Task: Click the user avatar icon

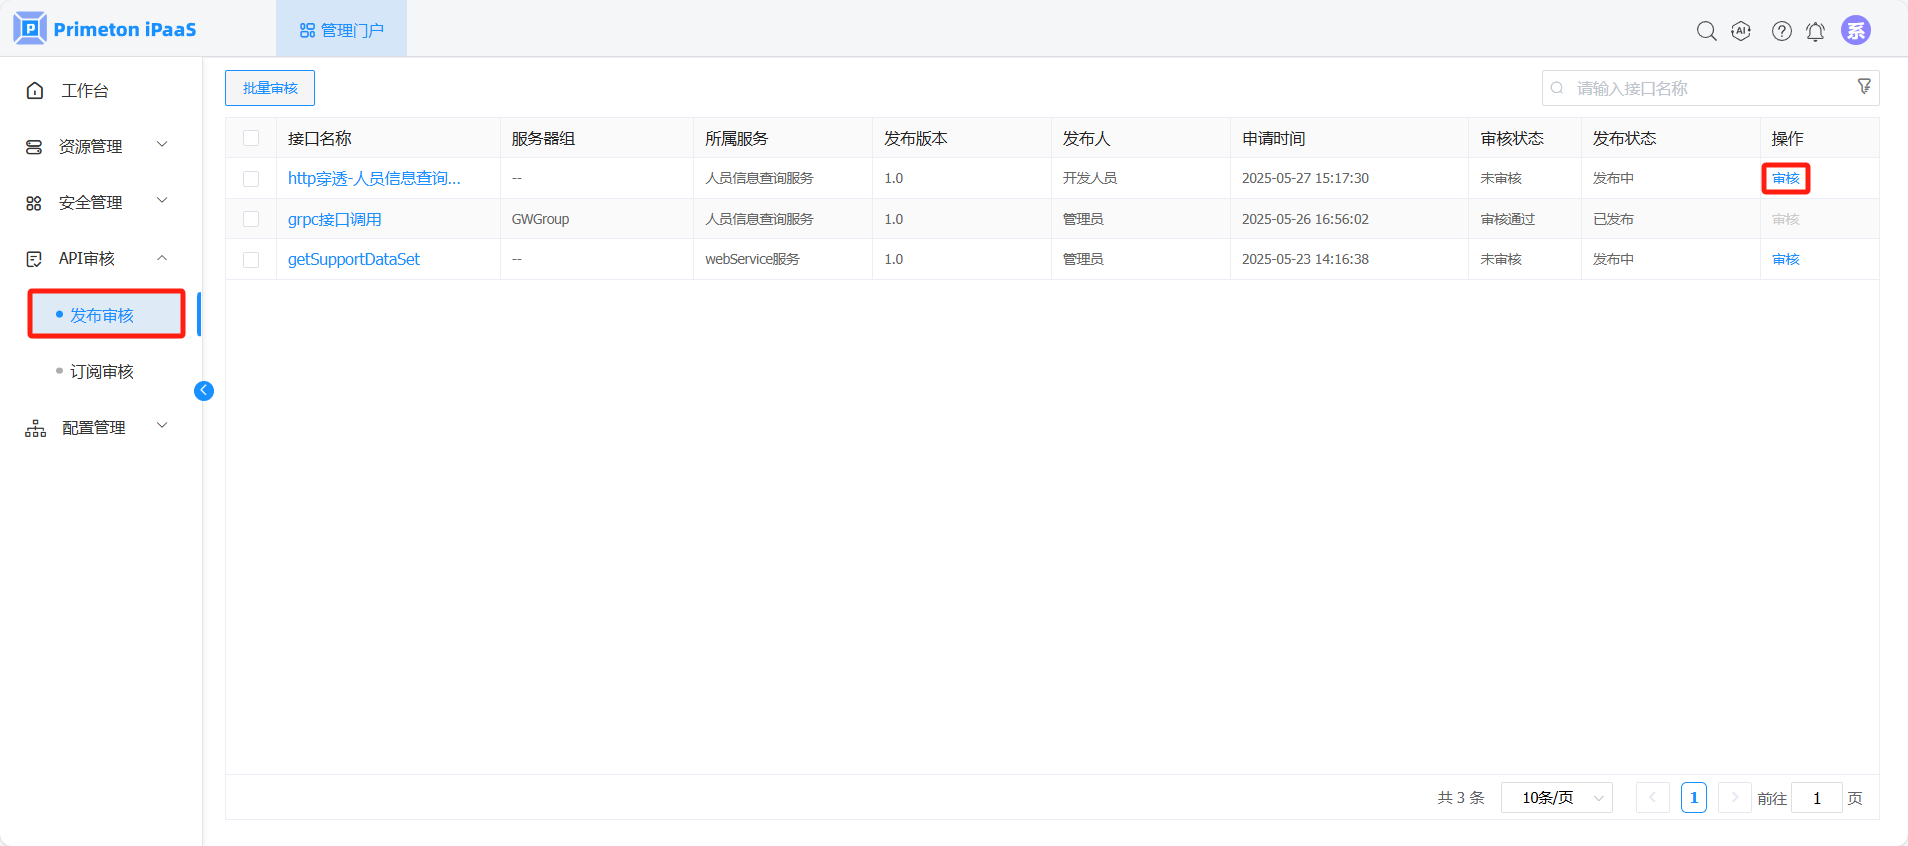Action: point(1855,31)
